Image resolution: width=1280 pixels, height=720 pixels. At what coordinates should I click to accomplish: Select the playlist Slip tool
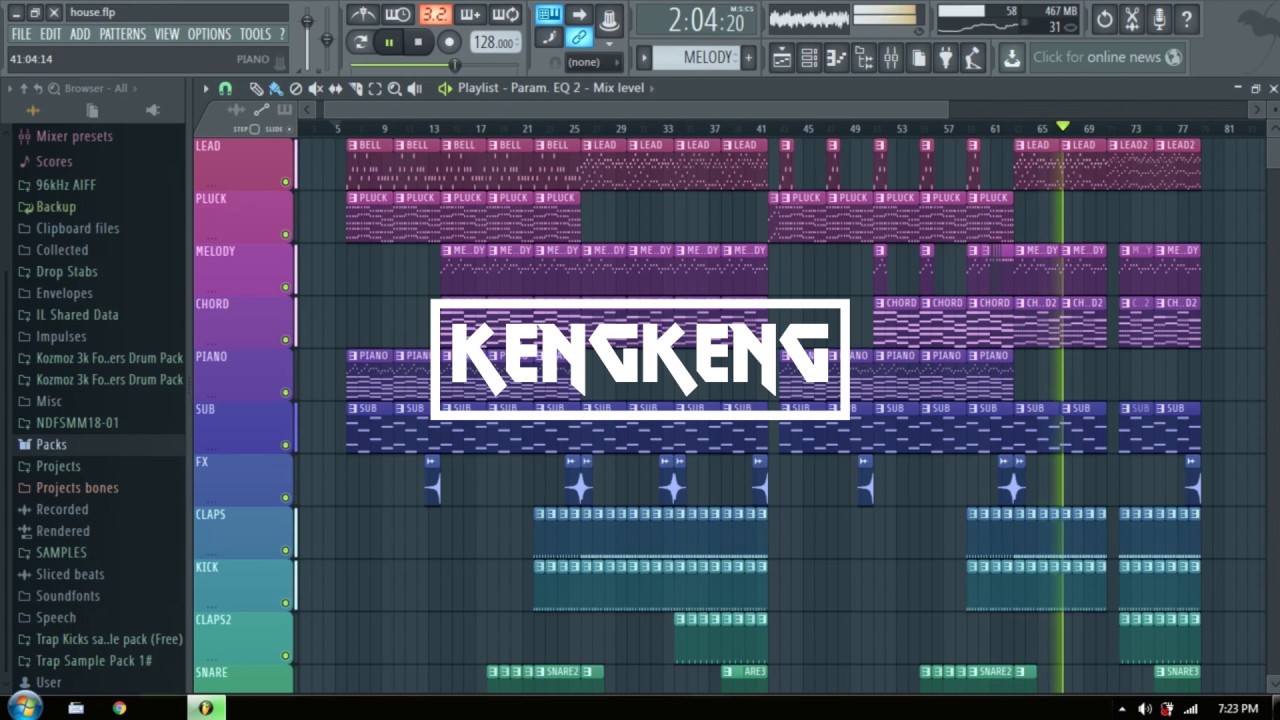pyautogui.click(x=335, y=89)
